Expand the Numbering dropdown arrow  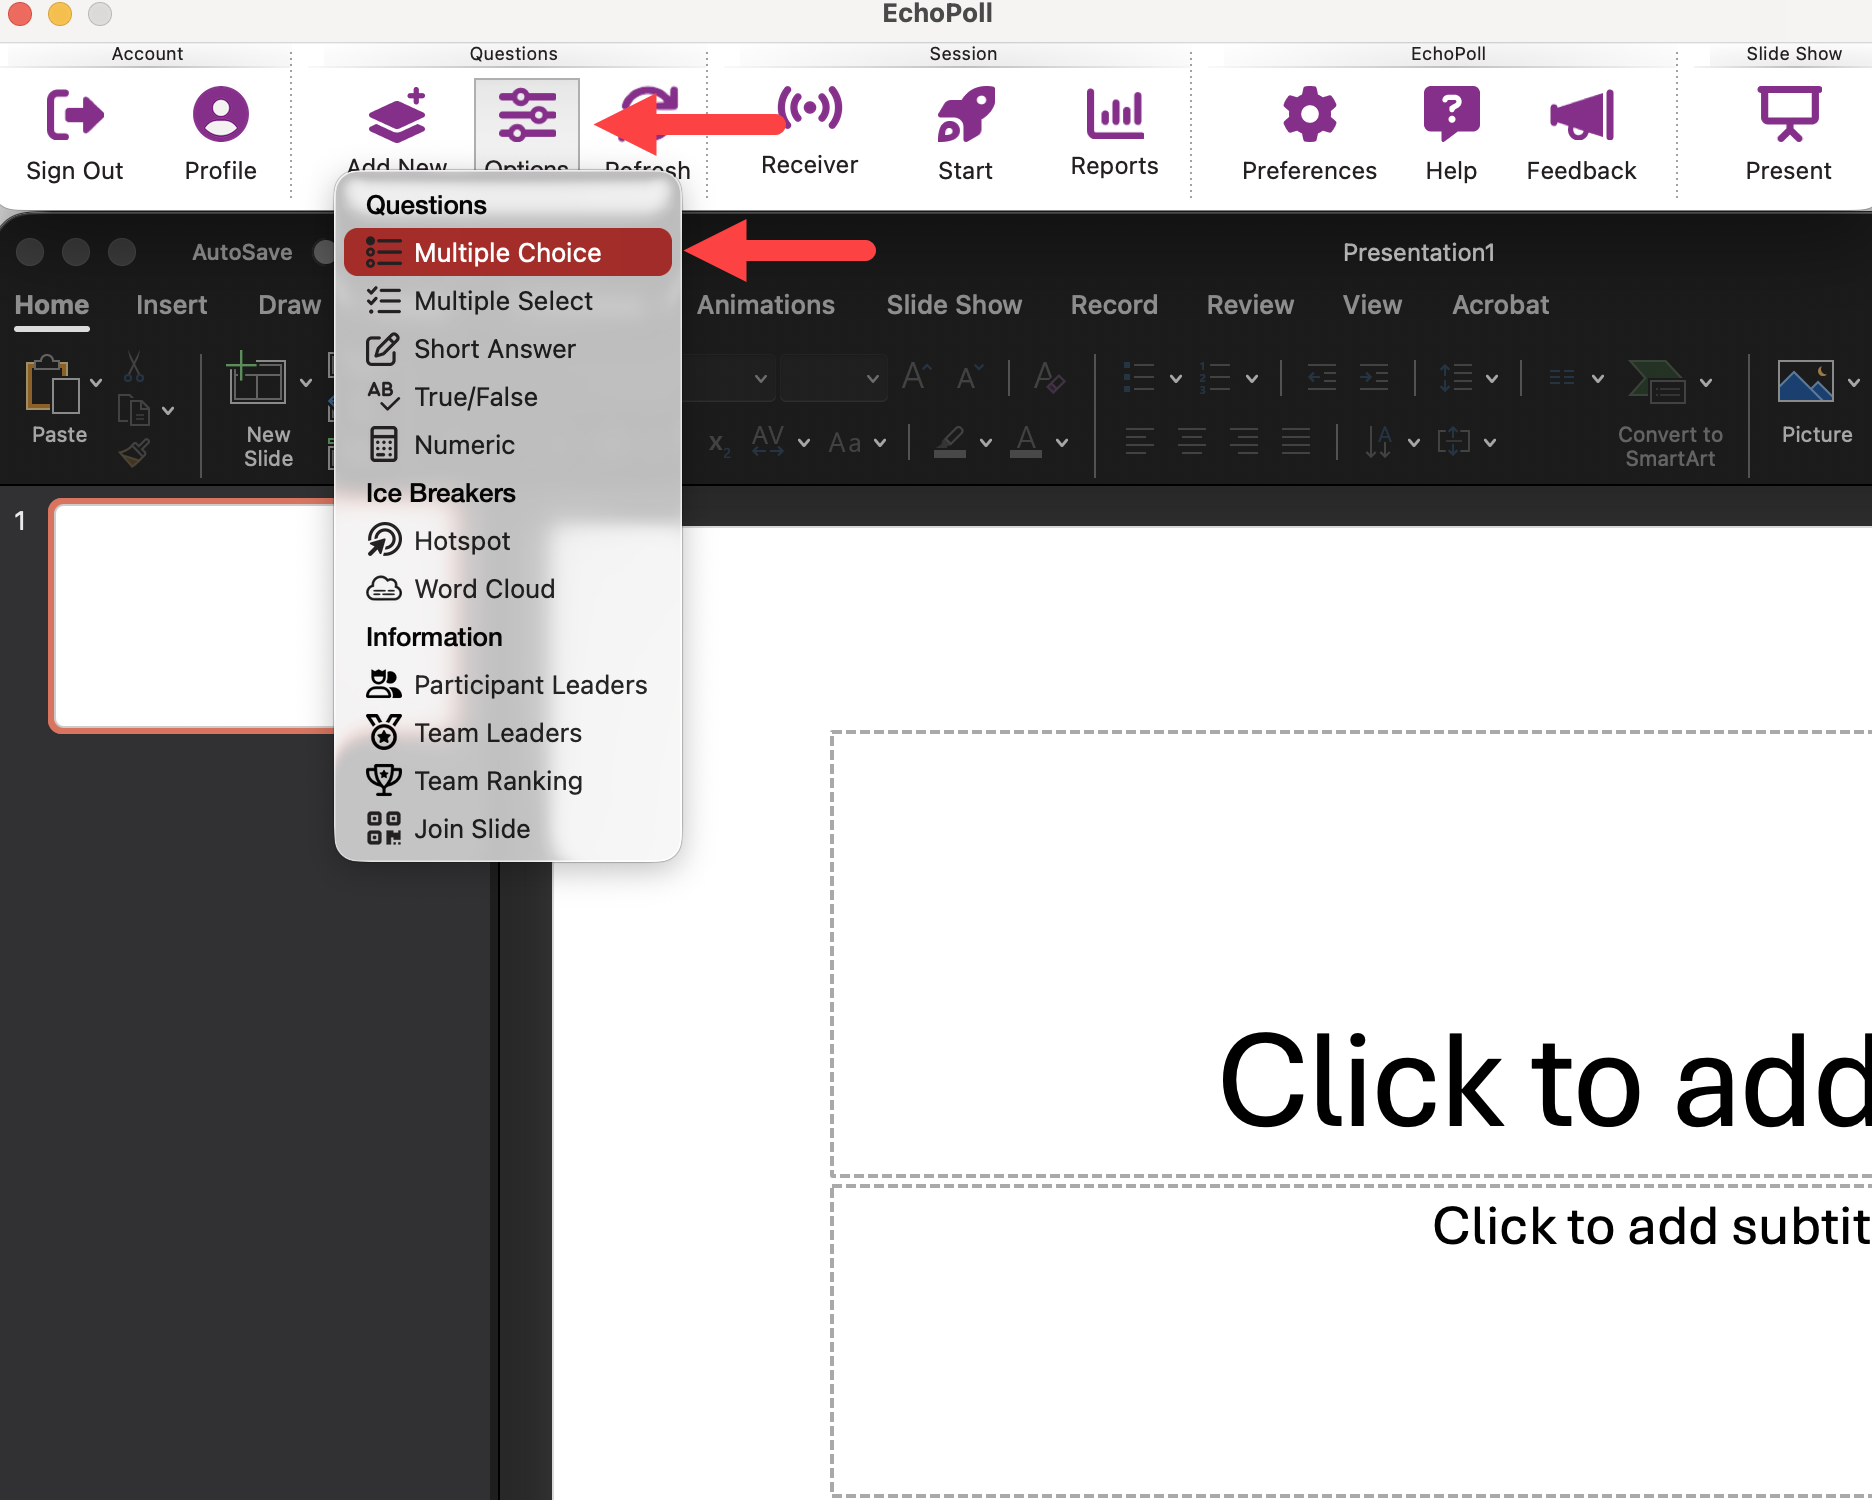[1252, 378]
